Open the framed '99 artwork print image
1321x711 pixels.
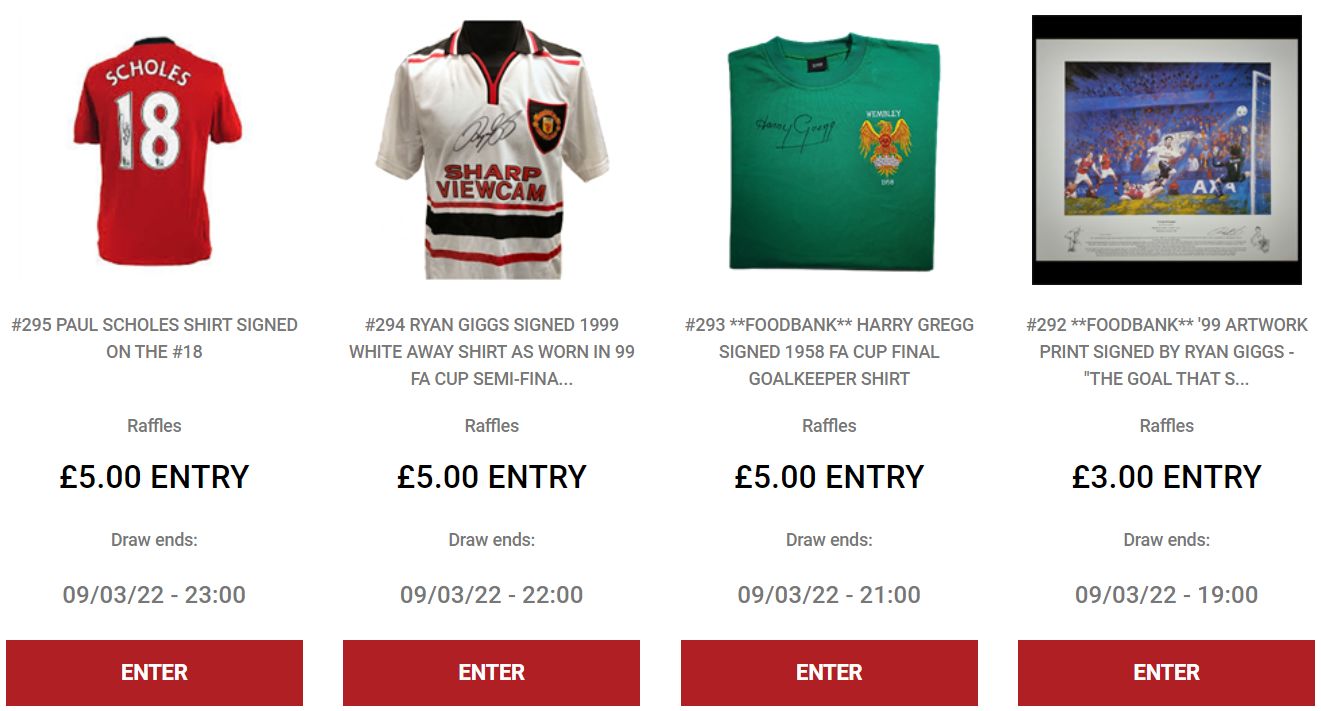click(x=1166, y=150)
